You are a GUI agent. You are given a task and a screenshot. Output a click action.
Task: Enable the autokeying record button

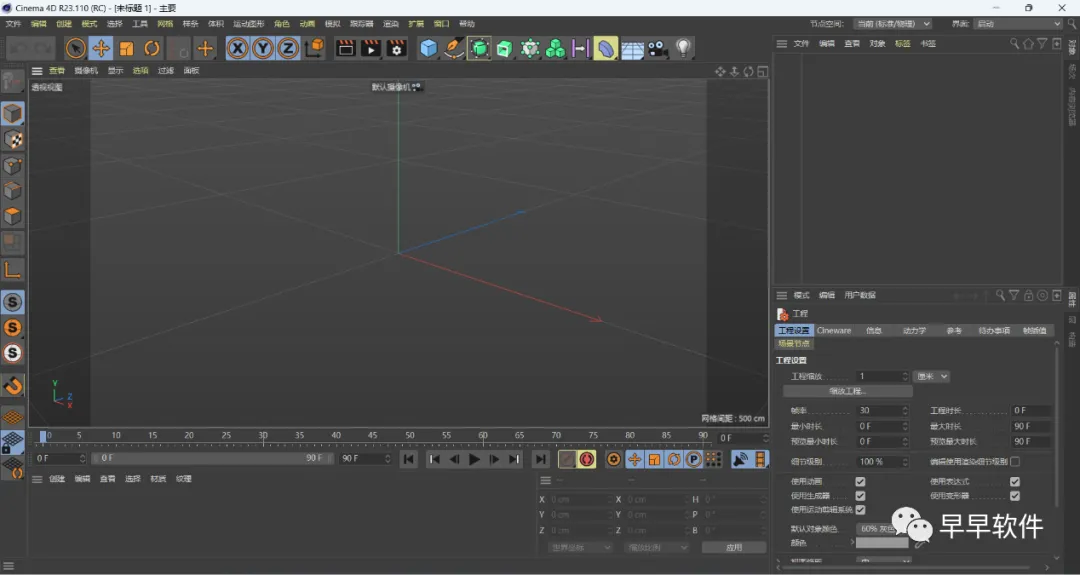(x=587, y=459)
